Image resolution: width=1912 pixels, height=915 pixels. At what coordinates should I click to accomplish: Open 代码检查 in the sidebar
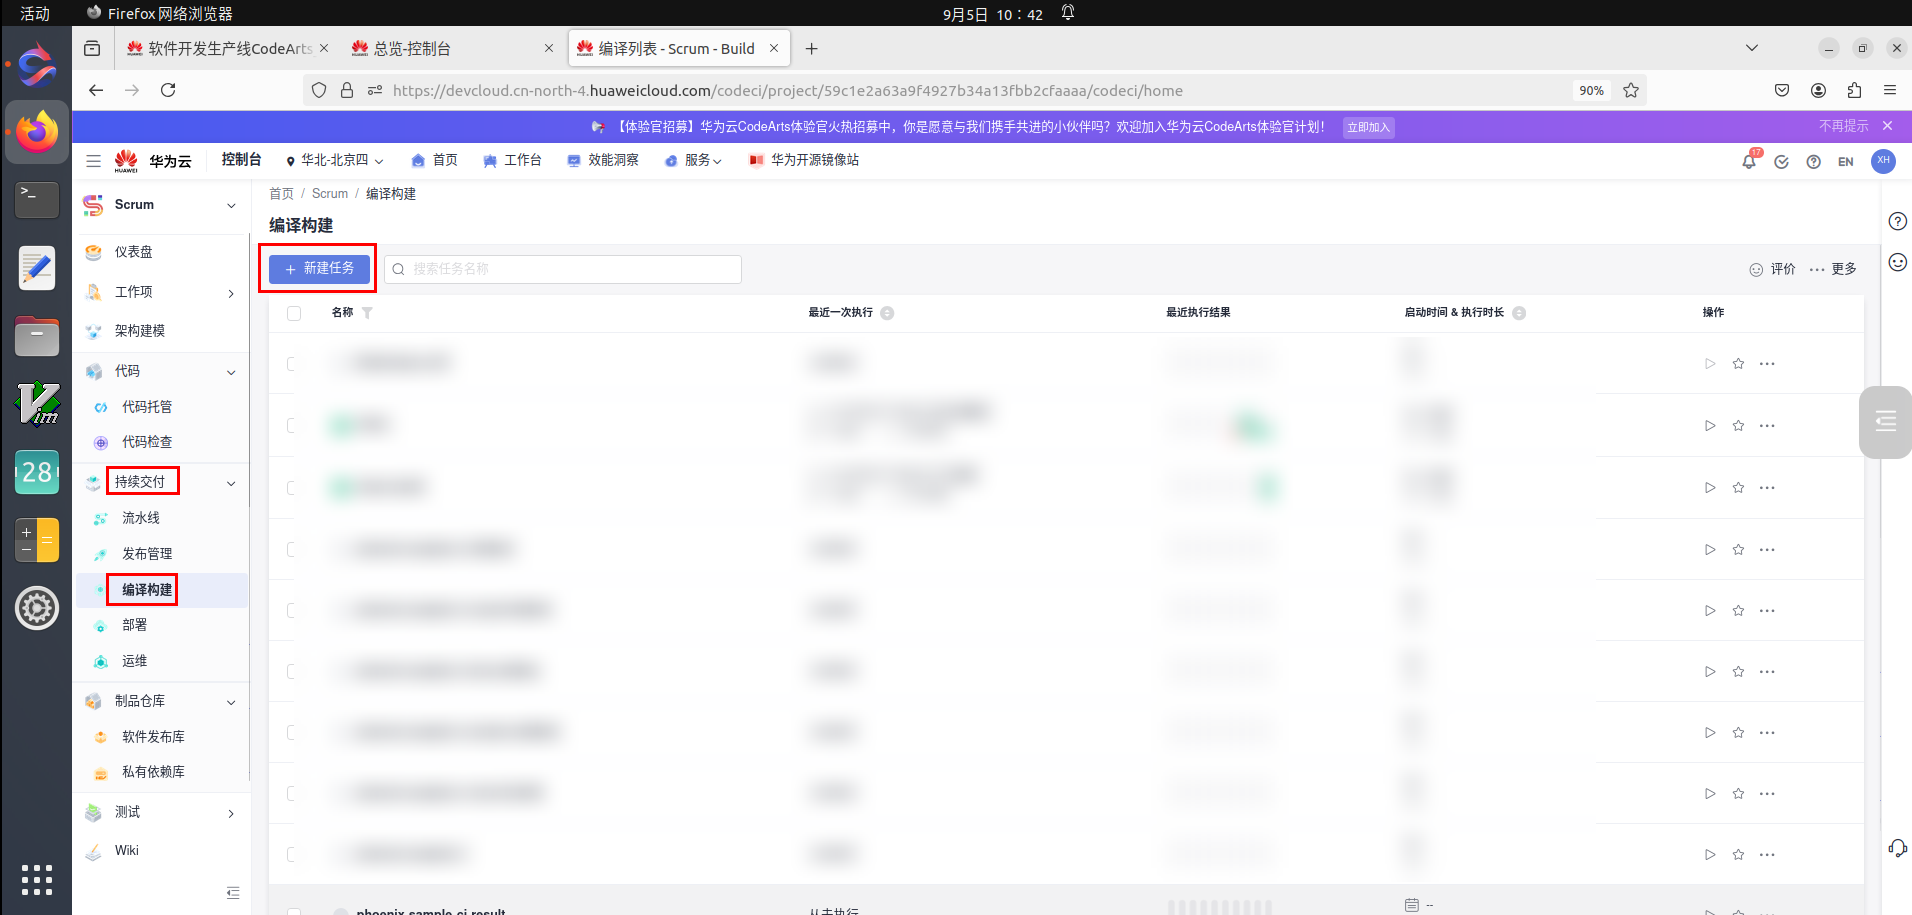147,442
